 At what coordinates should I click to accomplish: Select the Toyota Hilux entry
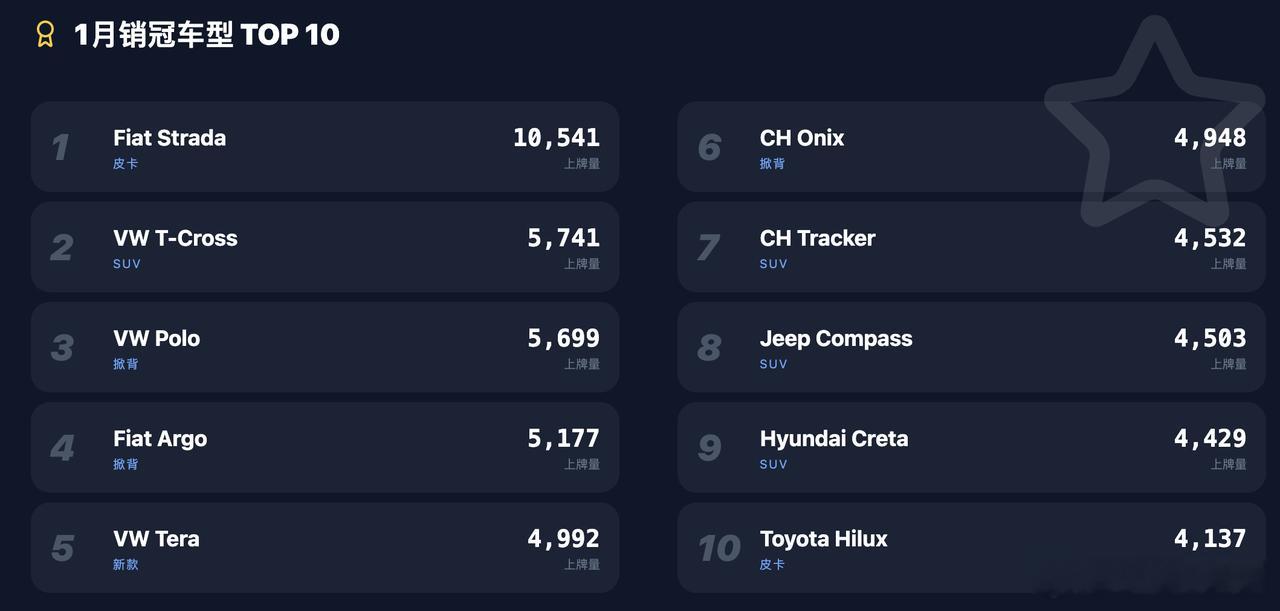pyautogui.click(x=971, y=547)
